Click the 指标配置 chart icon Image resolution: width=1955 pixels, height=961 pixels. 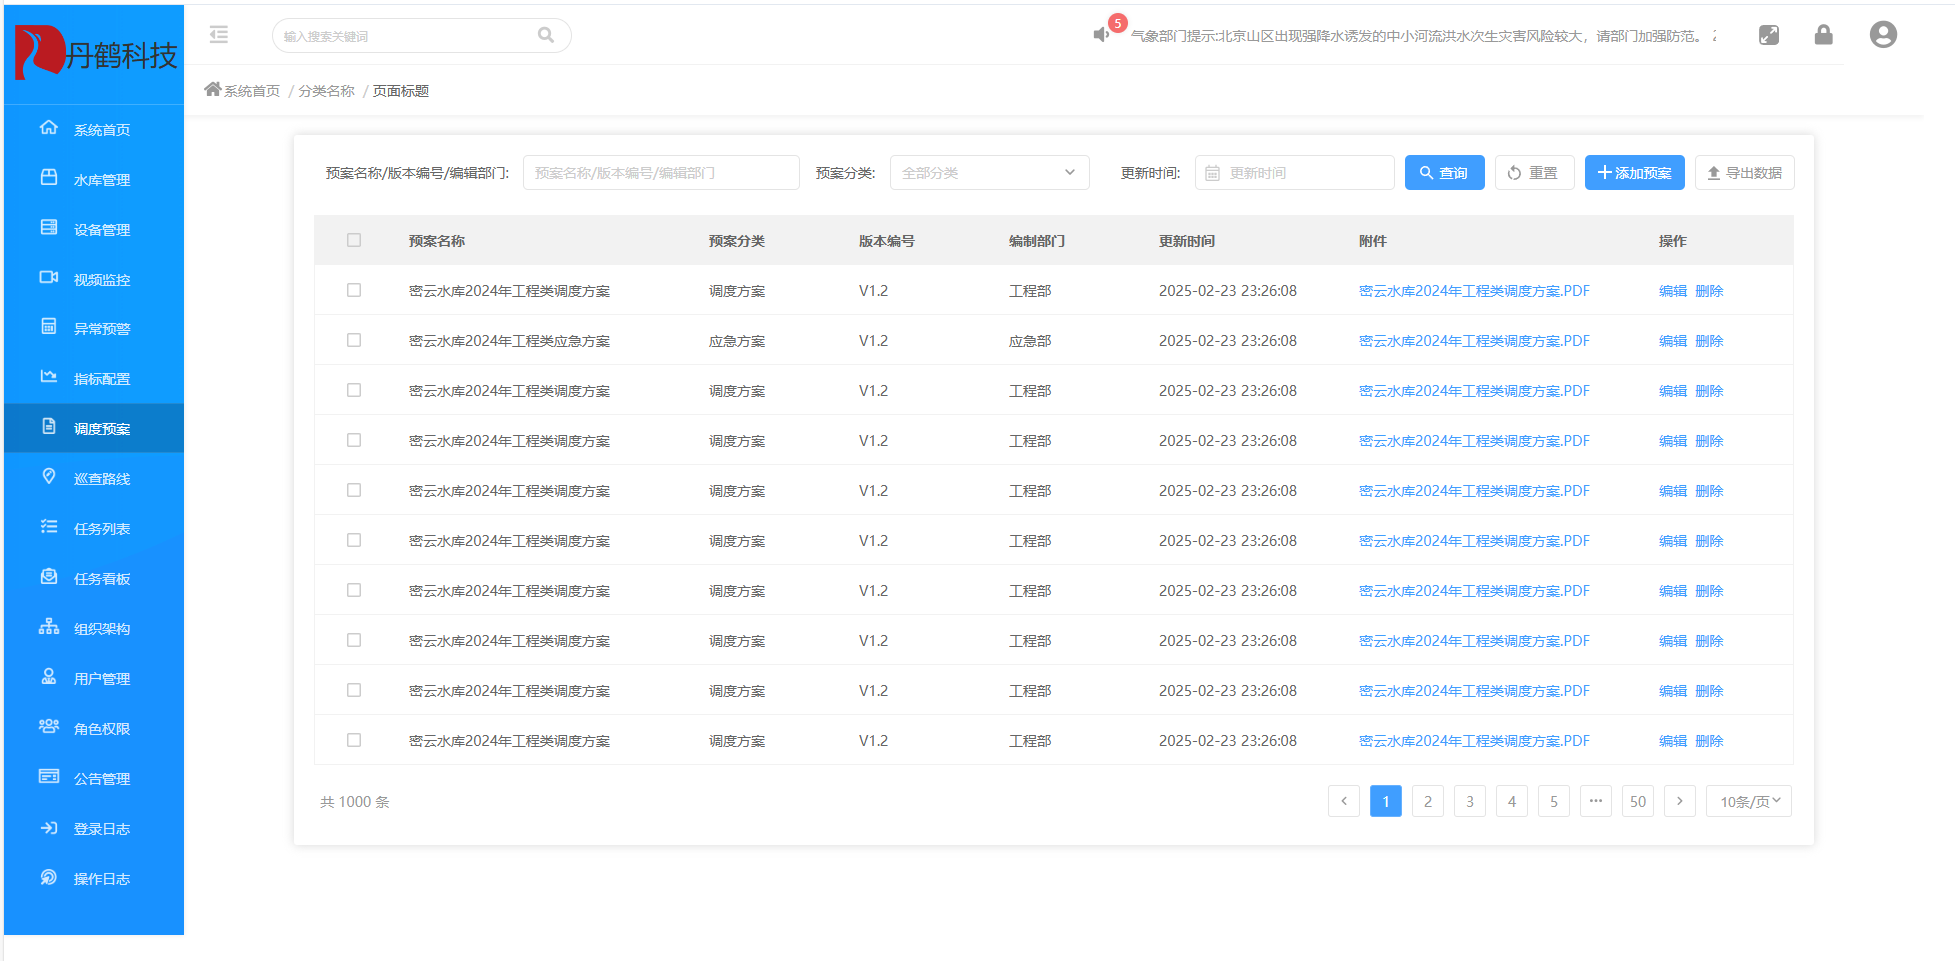49,377
